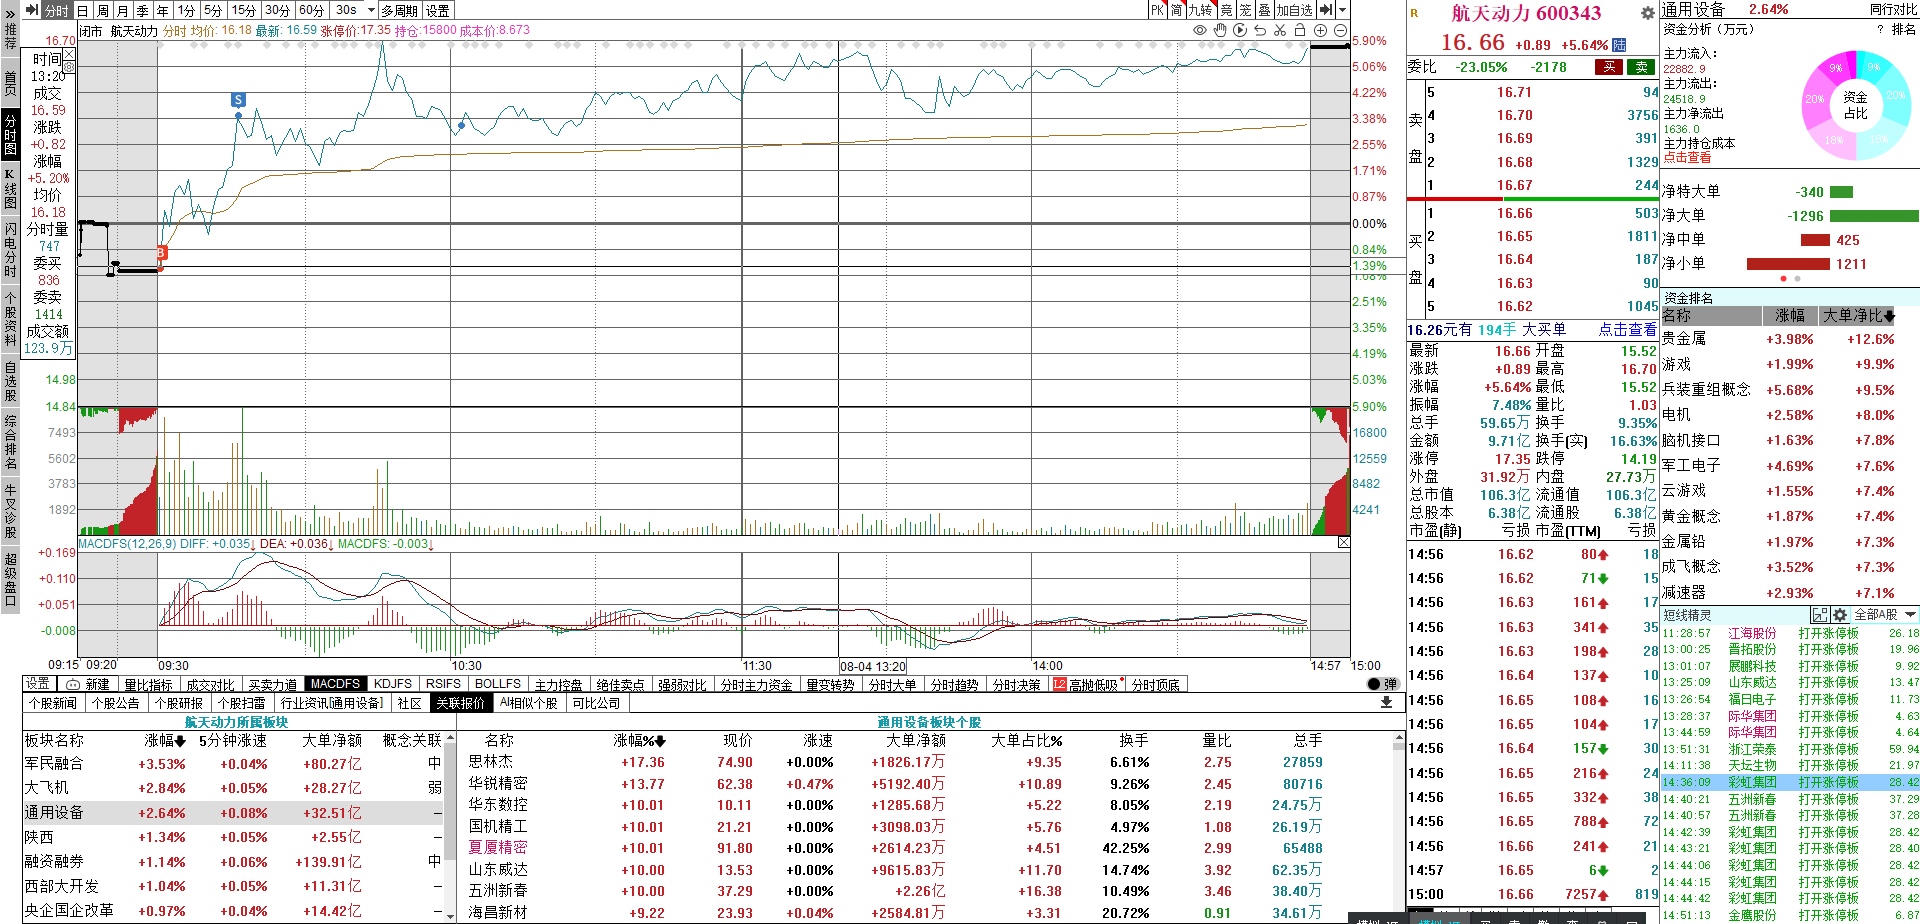Click the 点击查看 link for big orders

[x=1627, y=329]
